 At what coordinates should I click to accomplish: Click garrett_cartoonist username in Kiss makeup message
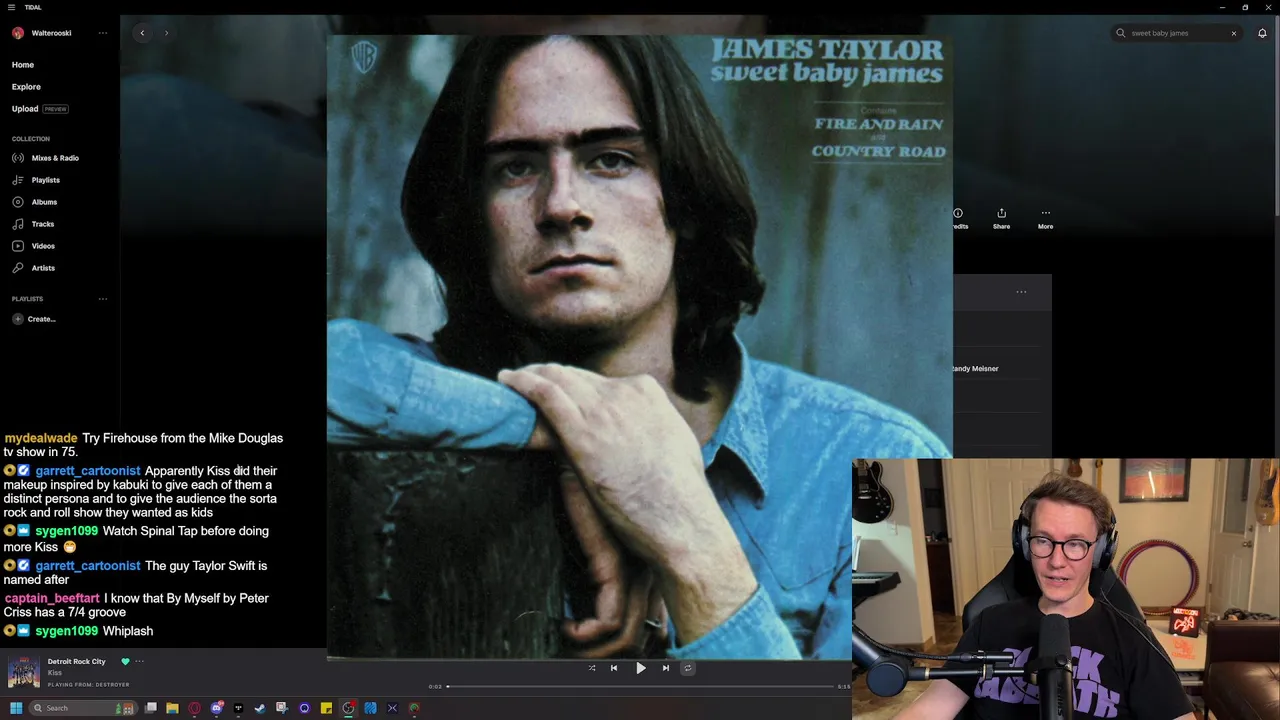click(x=88, y=471)
